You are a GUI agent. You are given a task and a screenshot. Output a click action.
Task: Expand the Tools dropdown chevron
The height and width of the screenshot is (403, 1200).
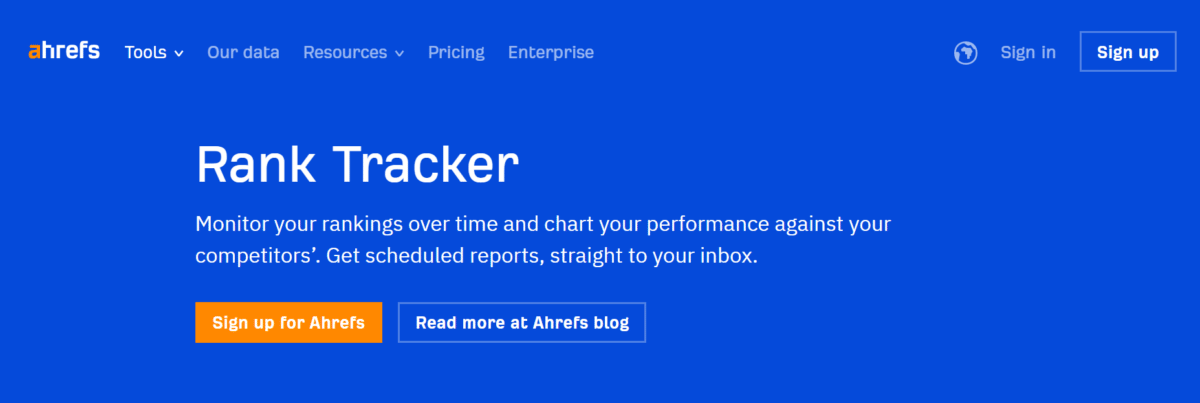pyautogui.click(x=178, y=53)
